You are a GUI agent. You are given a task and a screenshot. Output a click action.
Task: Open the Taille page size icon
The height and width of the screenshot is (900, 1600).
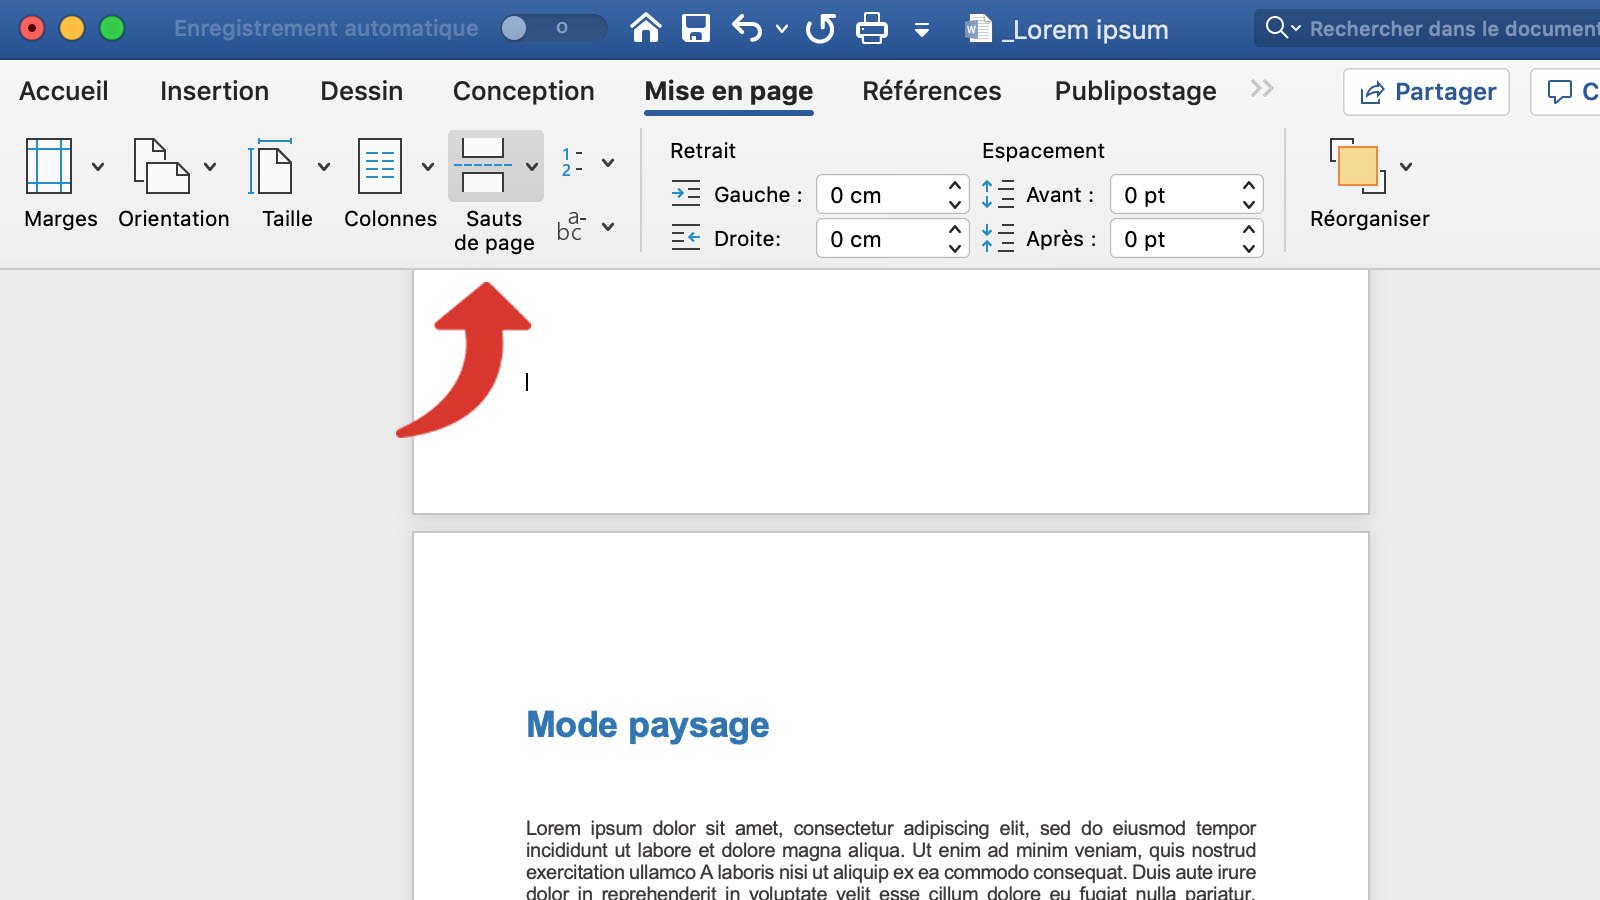(x=271, y=166)
